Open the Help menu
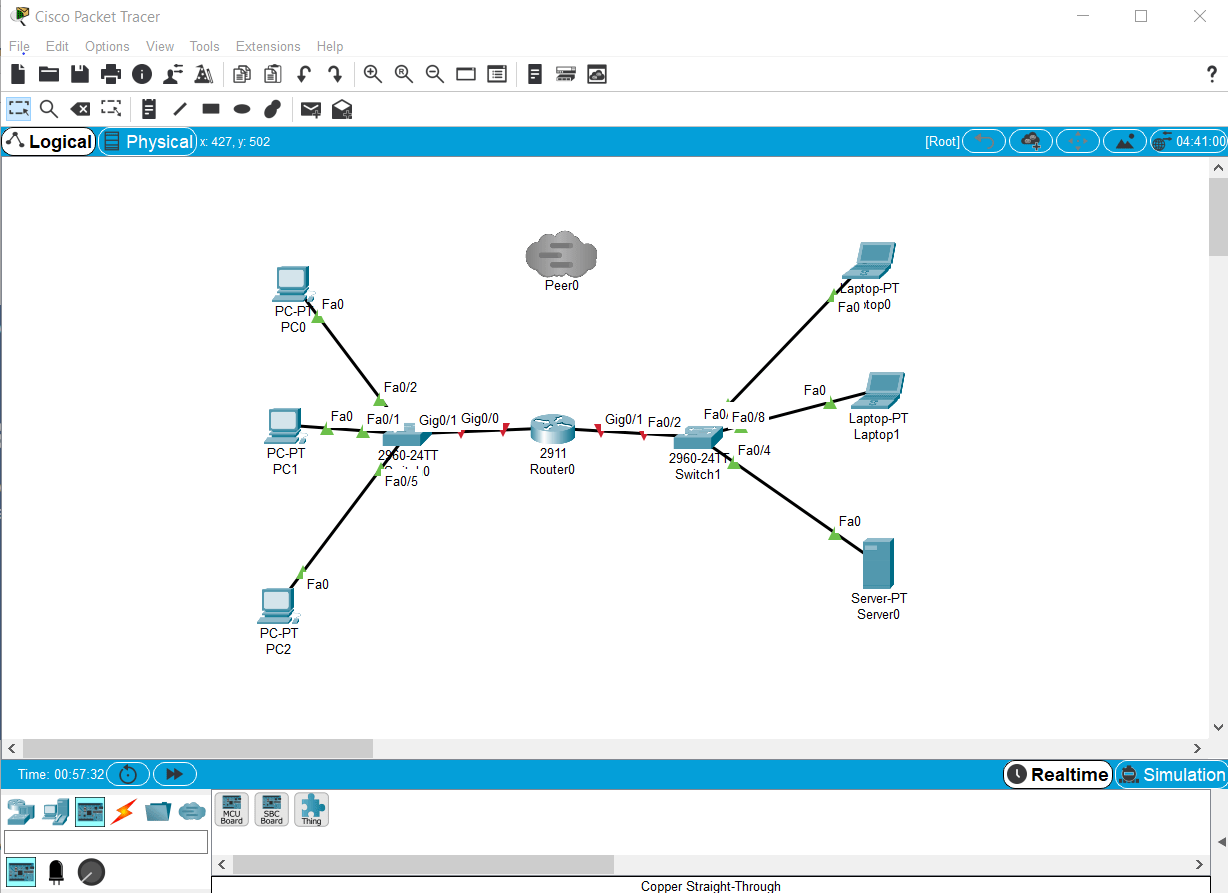The height and width of the screenshot is (893, 1228). point(330,46)
